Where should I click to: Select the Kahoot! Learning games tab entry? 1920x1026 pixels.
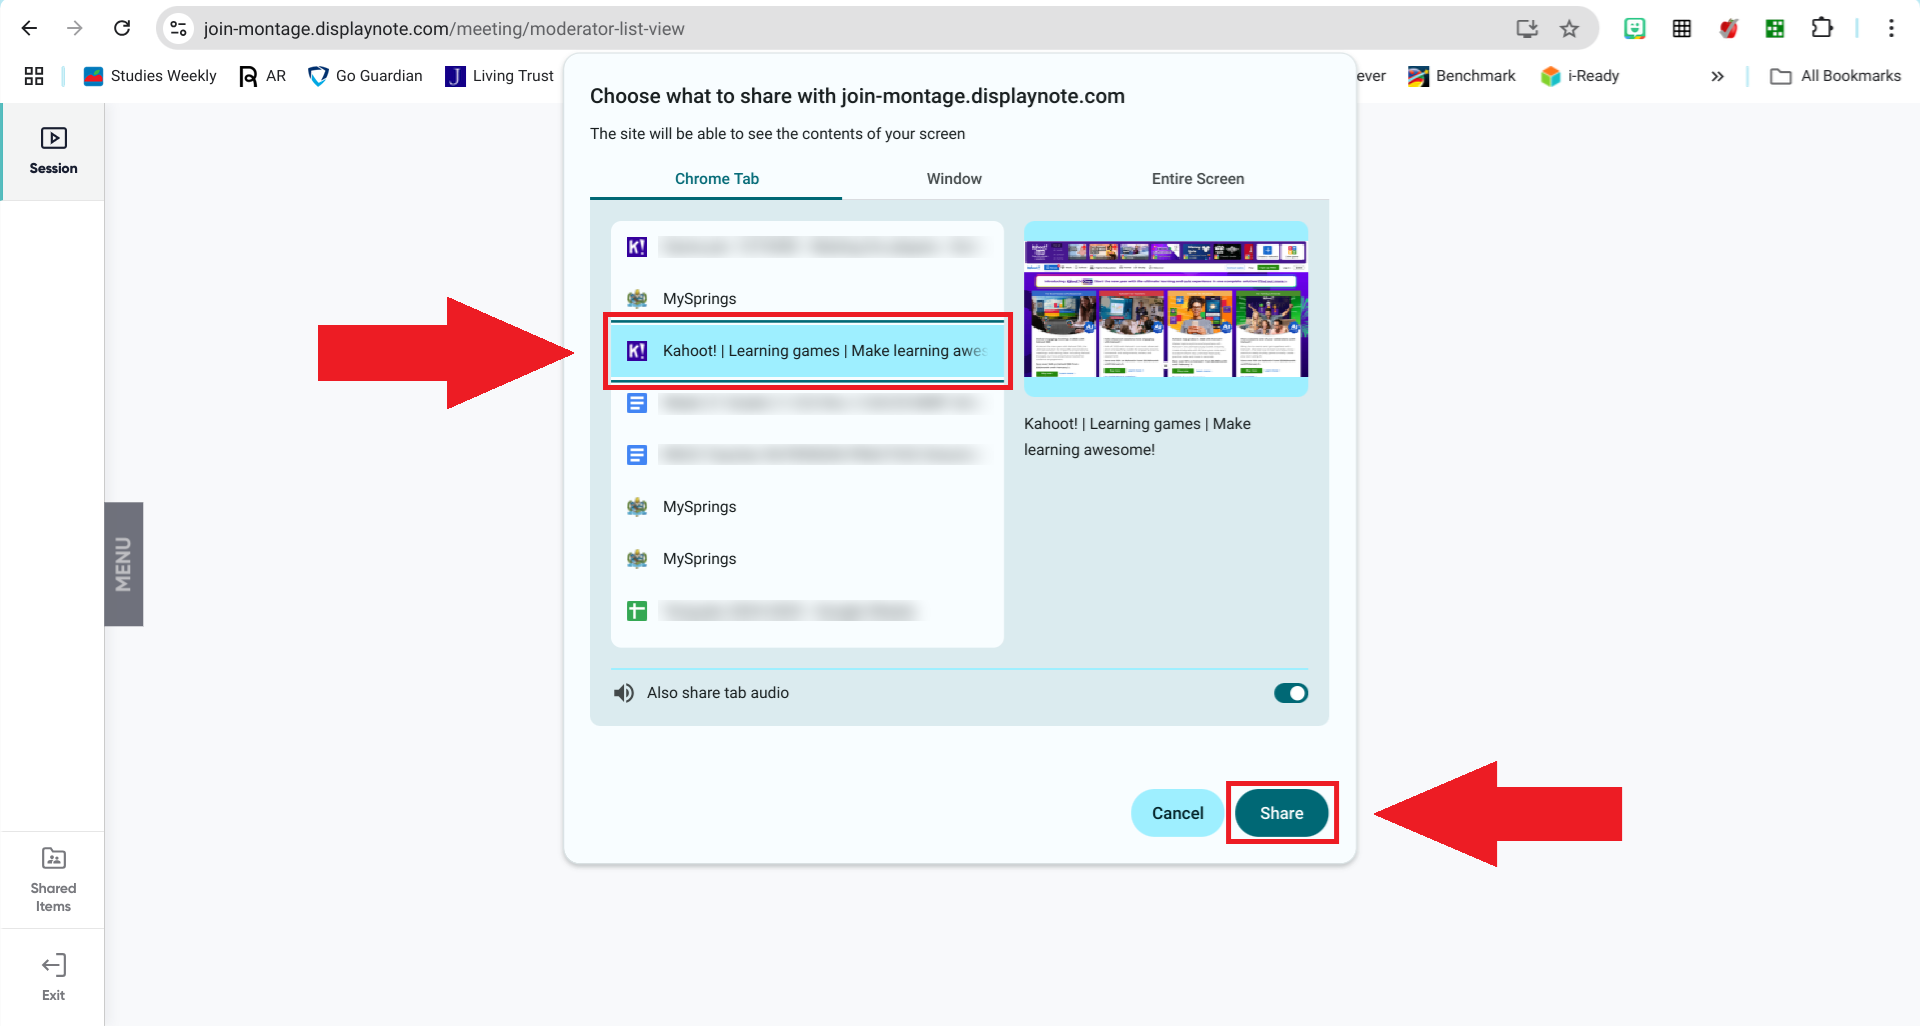click(807, 351)
